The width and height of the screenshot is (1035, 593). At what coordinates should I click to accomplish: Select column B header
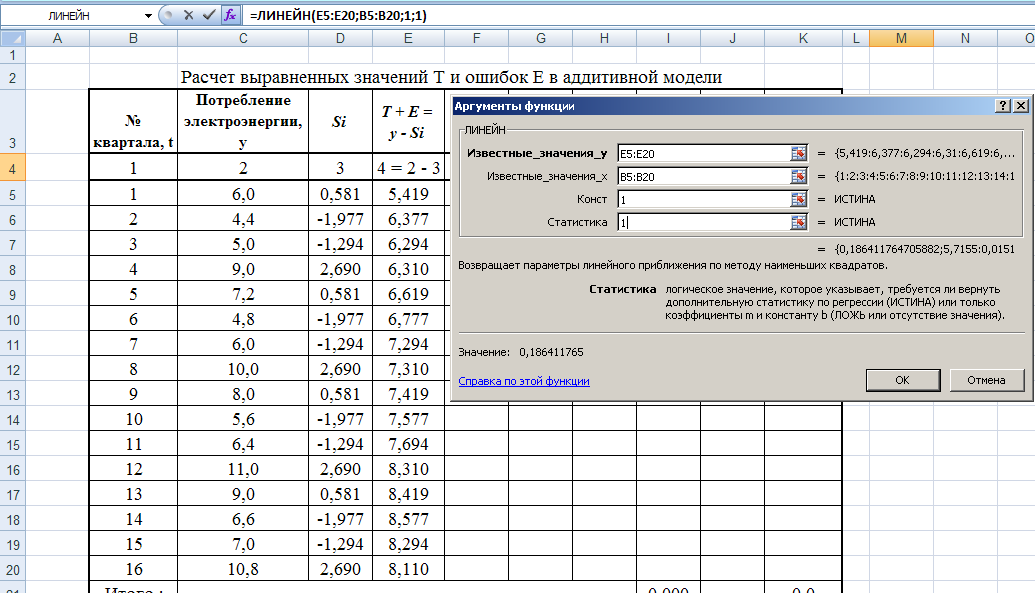click(x=133, y=38)
